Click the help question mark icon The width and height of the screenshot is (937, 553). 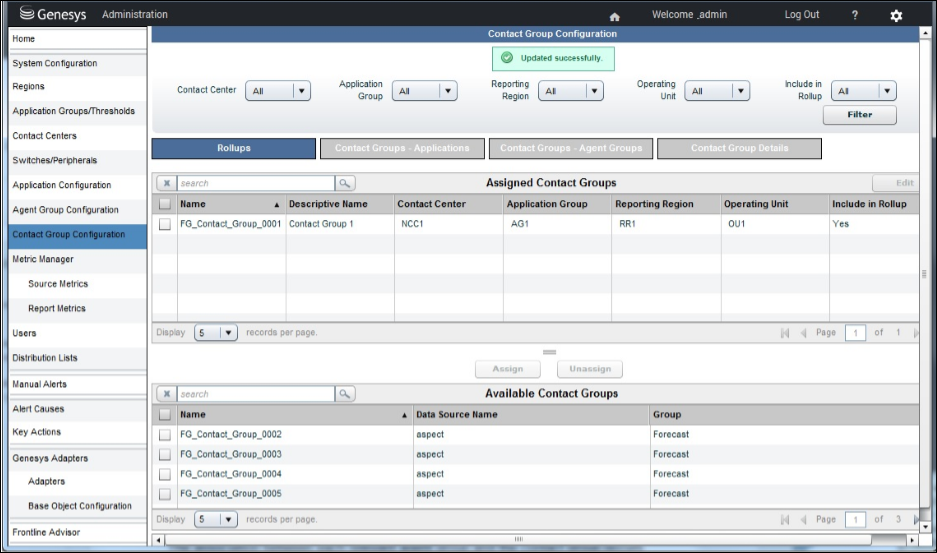[x=854, y=15]
